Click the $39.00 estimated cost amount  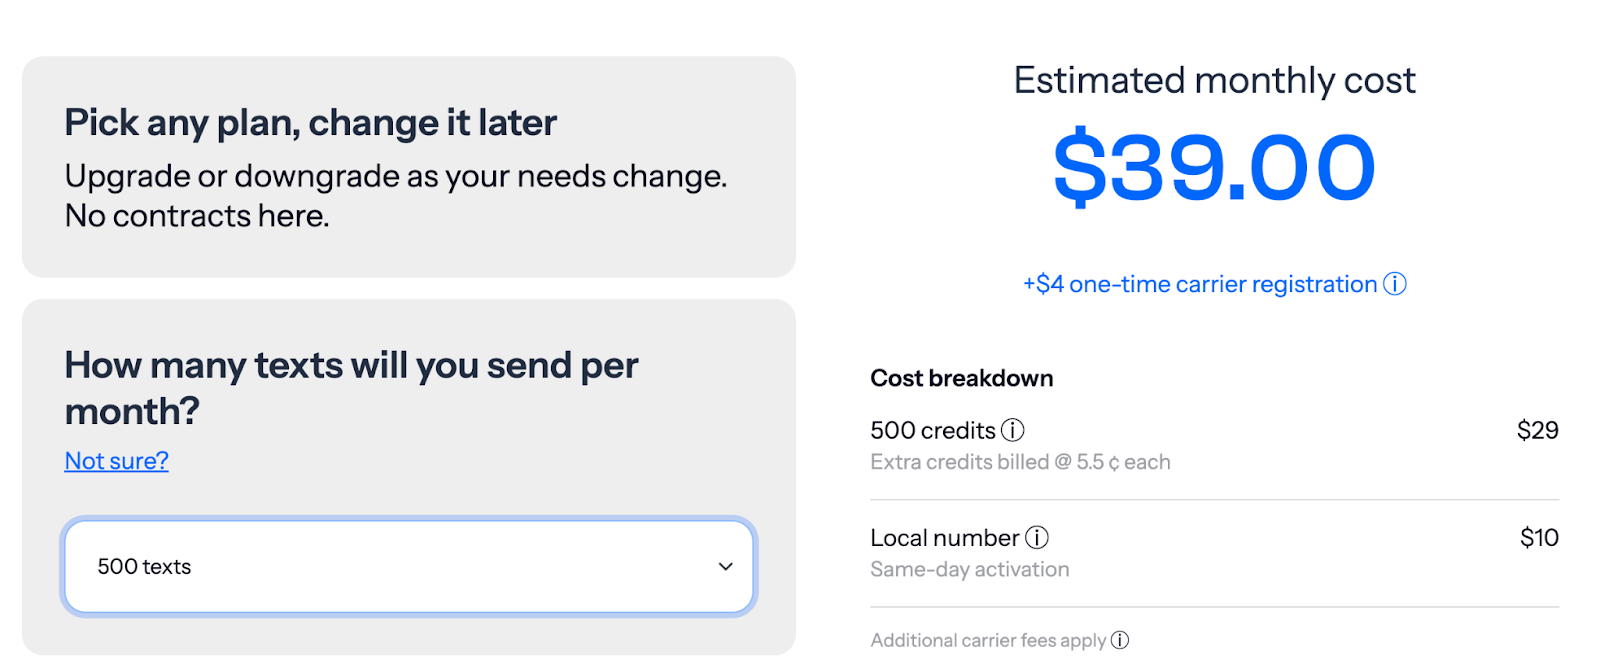(1214, 168)
